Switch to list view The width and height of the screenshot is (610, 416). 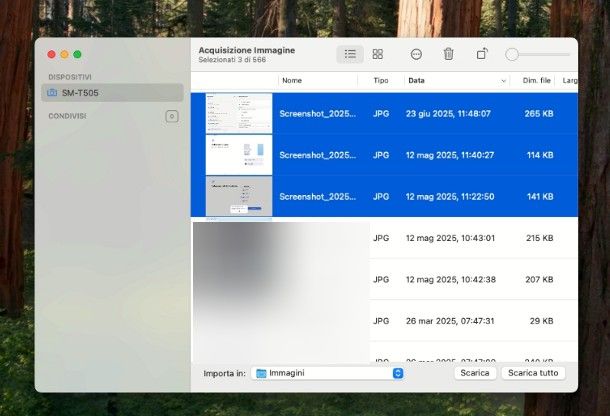[350, 54]
